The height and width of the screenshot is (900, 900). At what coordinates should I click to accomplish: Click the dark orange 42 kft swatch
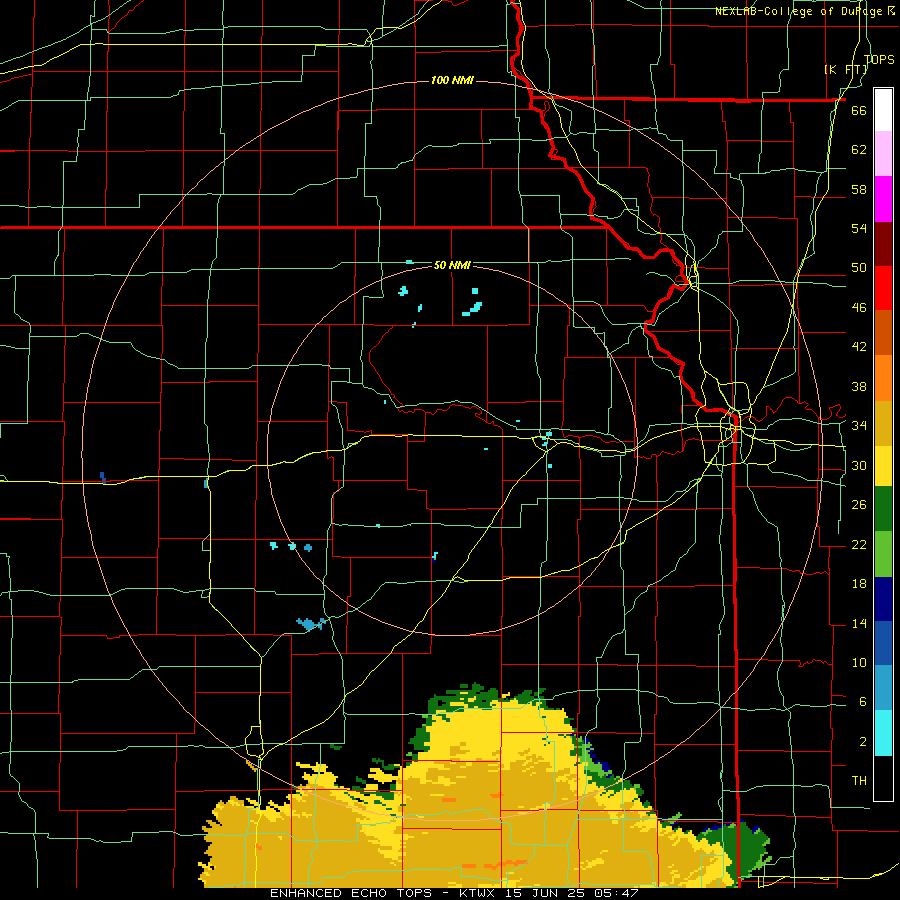point(883,332)
